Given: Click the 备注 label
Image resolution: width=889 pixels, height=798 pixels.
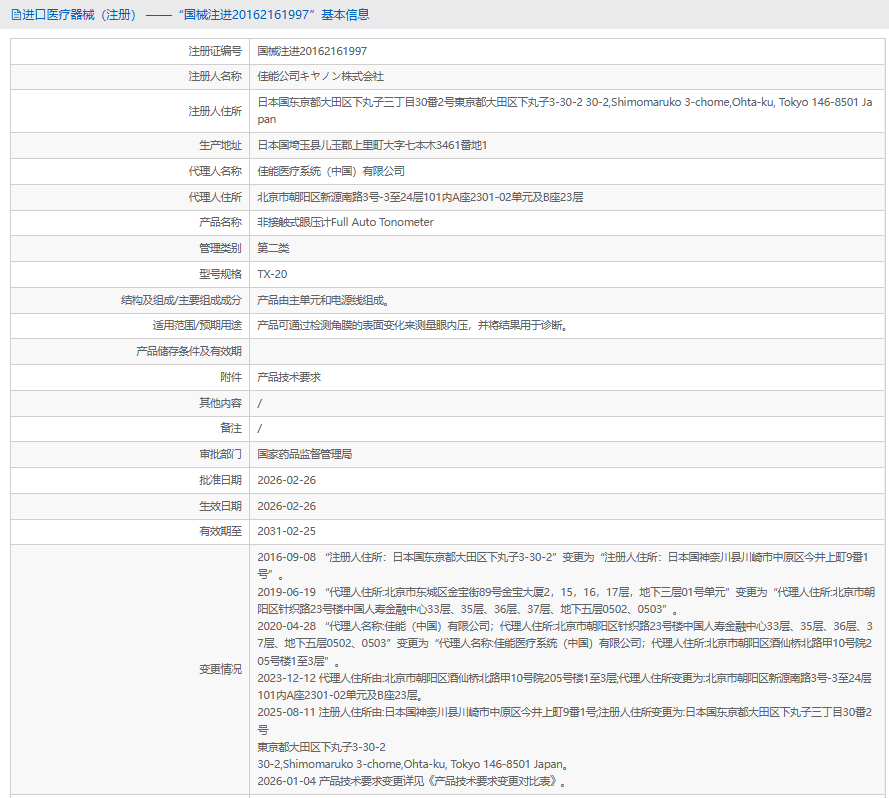Looking at the screenshot, I should click(x=231, y=428).
